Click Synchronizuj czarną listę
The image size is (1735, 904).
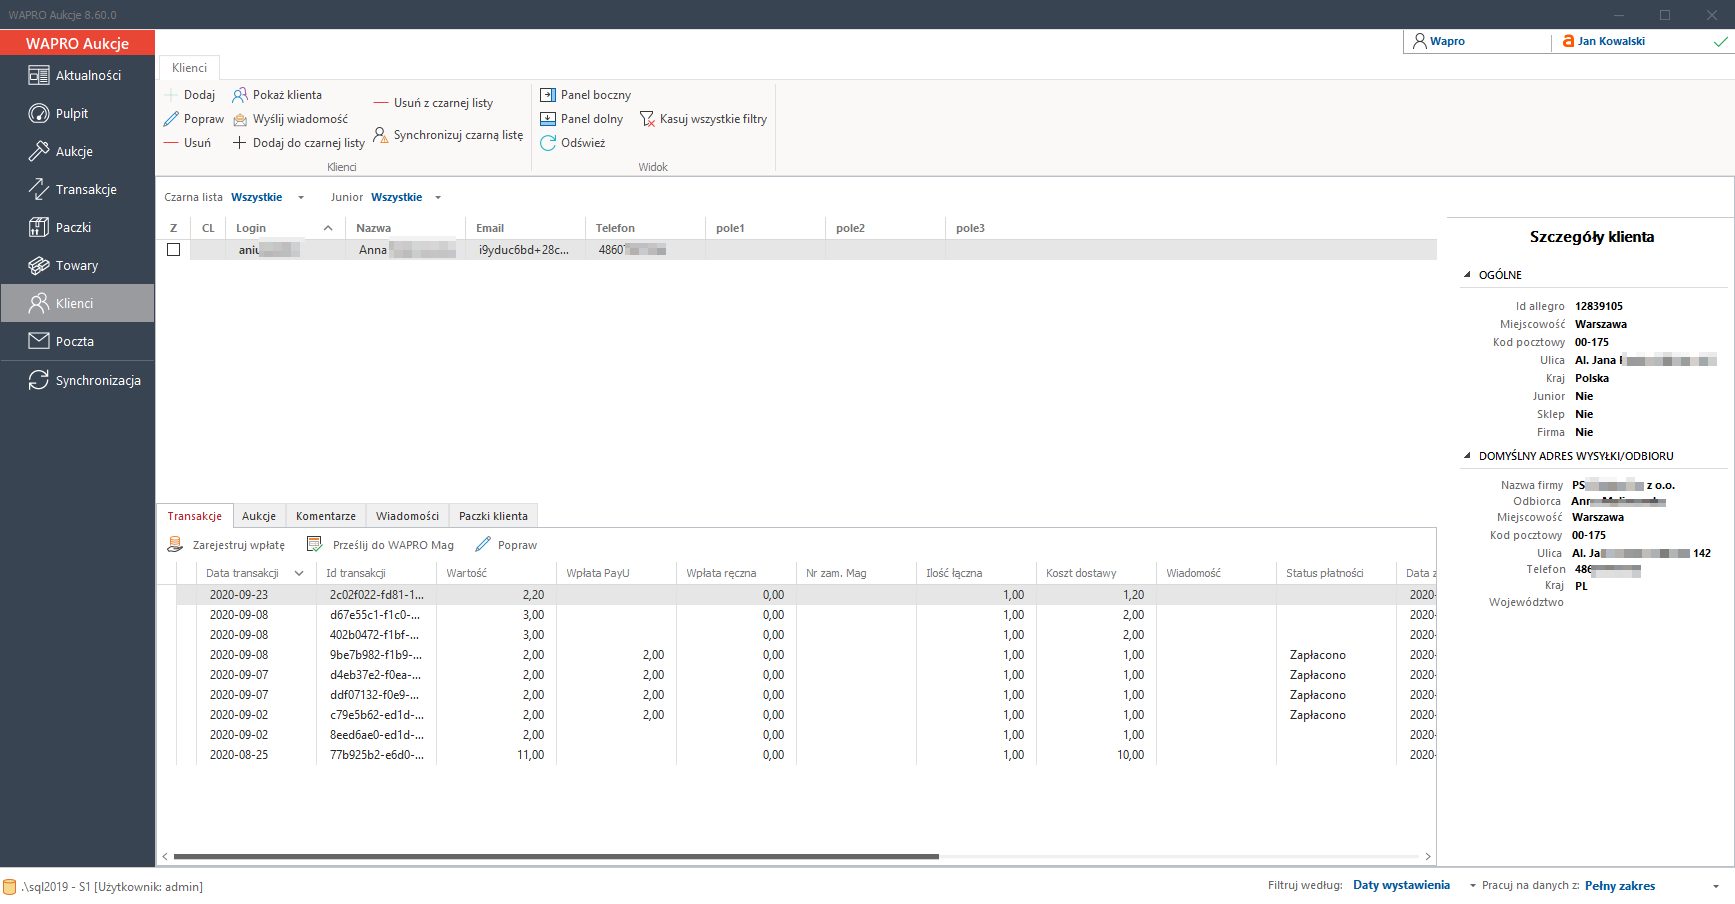pos(448,135)
